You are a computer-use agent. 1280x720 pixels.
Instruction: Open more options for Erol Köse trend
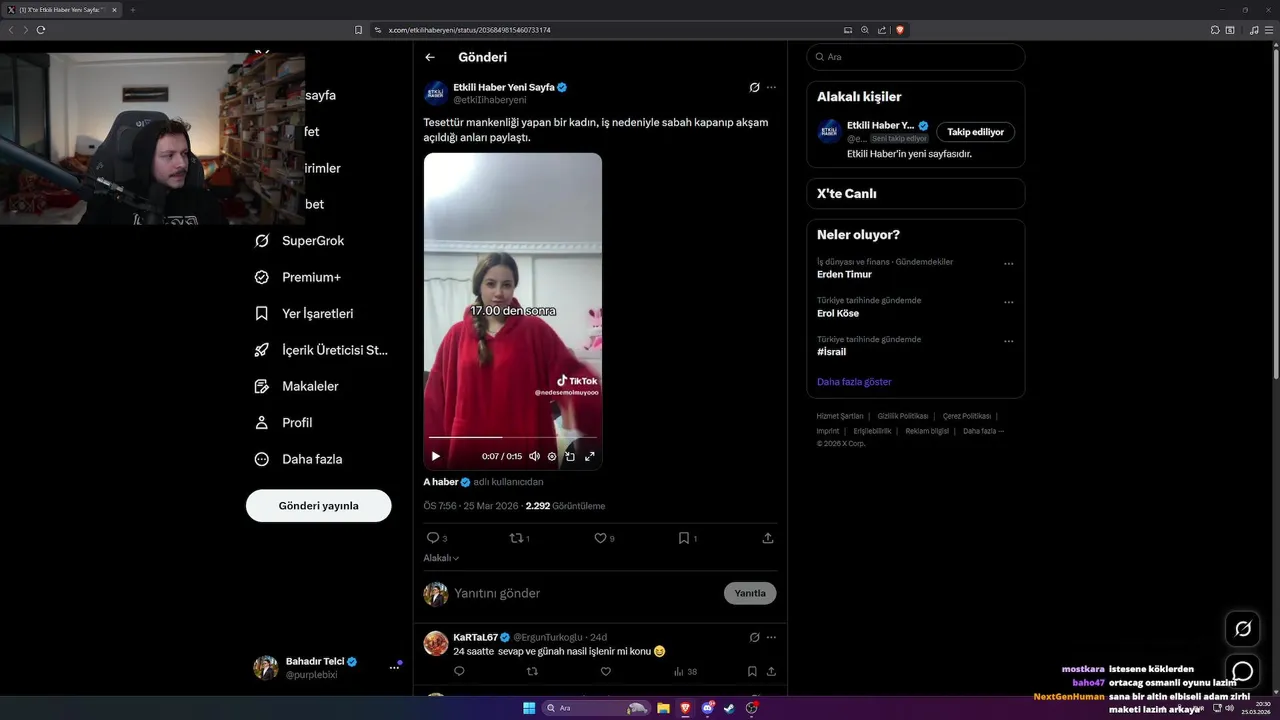click(1008, 302)
